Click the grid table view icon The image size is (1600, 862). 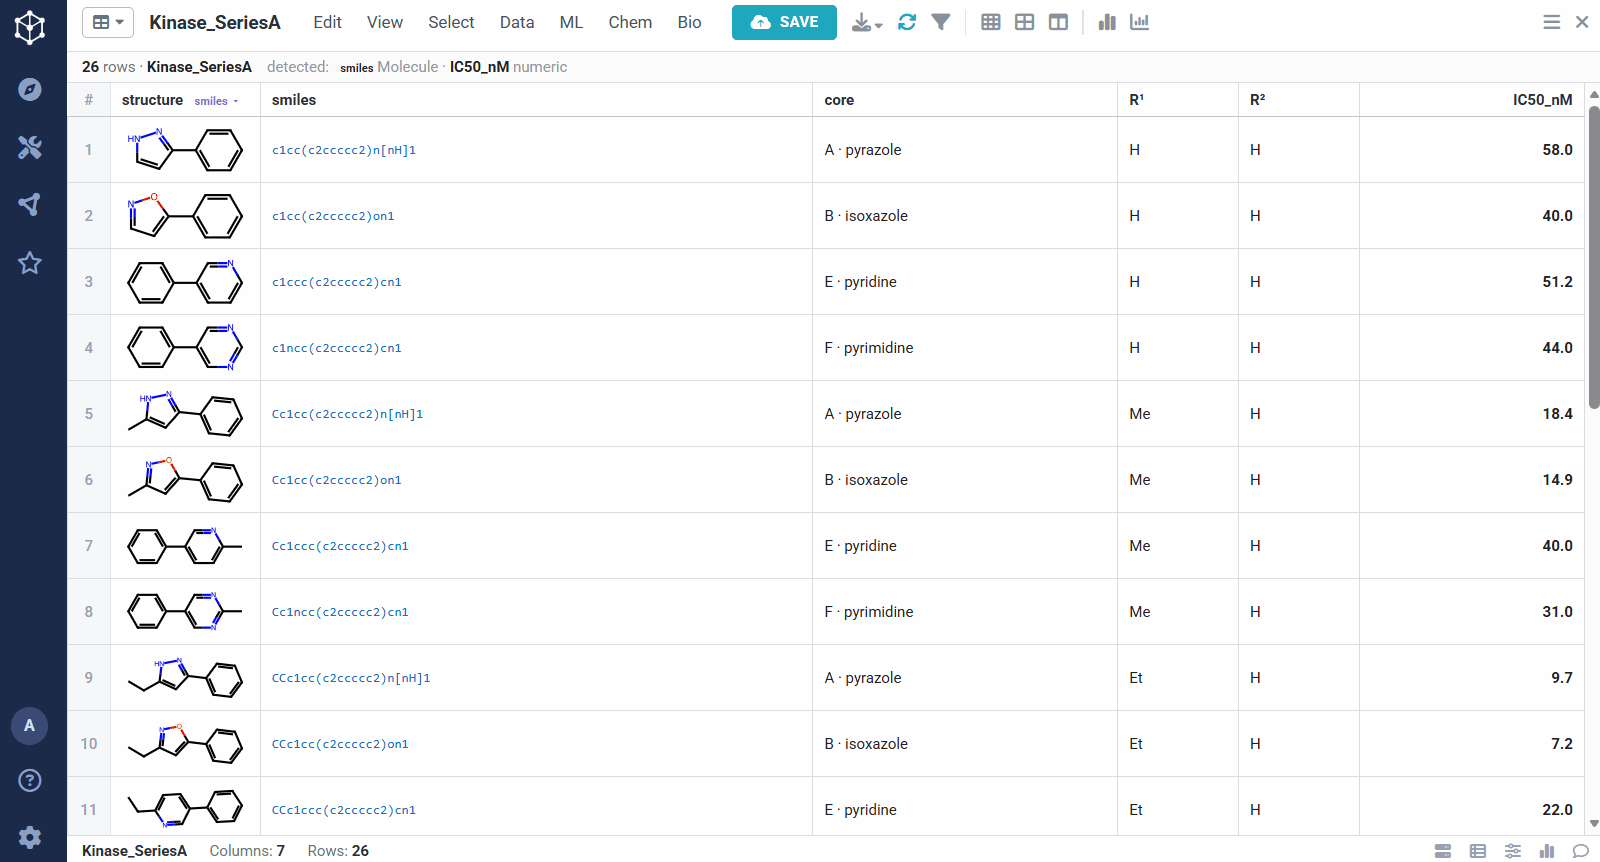[991, 22]
